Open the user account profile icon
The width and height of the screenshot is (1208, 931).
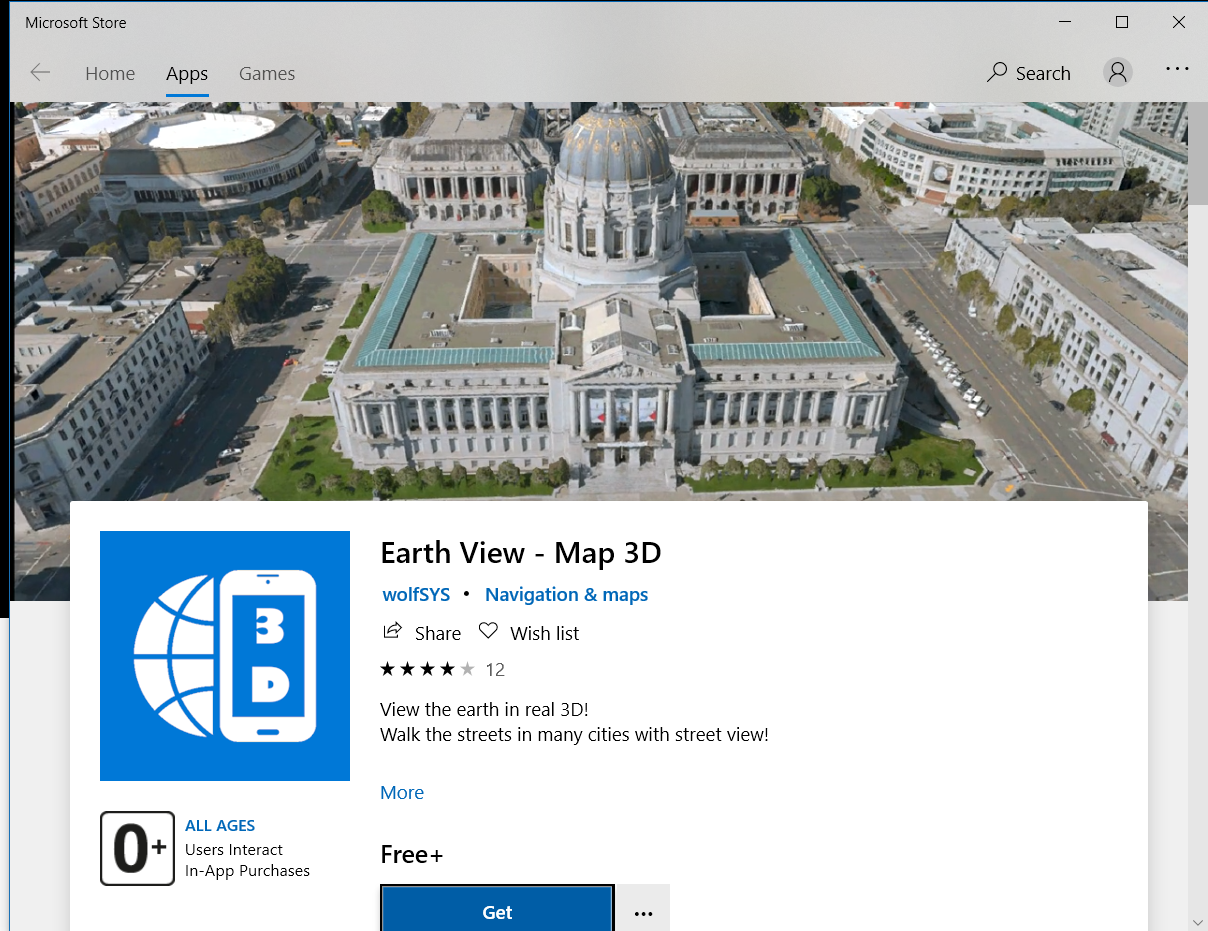point(1117,72)
